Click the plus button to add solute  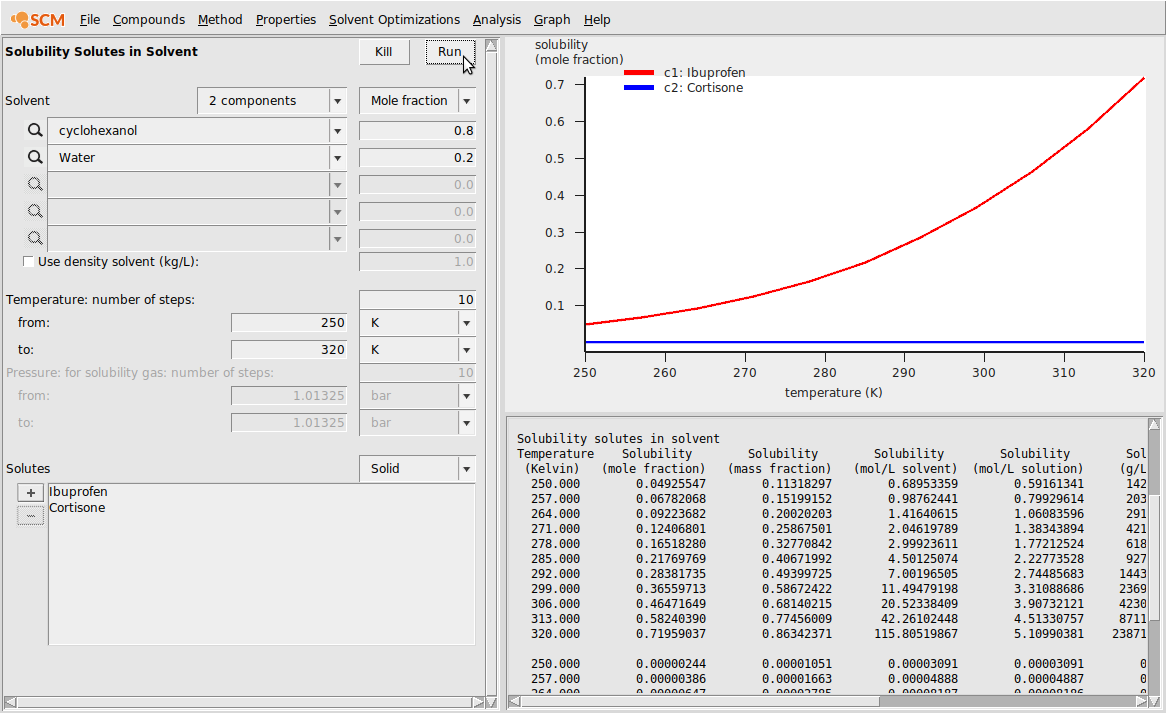point(31,493)
